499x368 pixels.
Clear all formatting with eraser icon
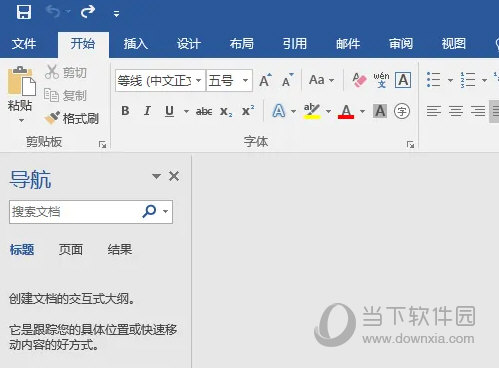pyautogui.click(x=359, y=80)
